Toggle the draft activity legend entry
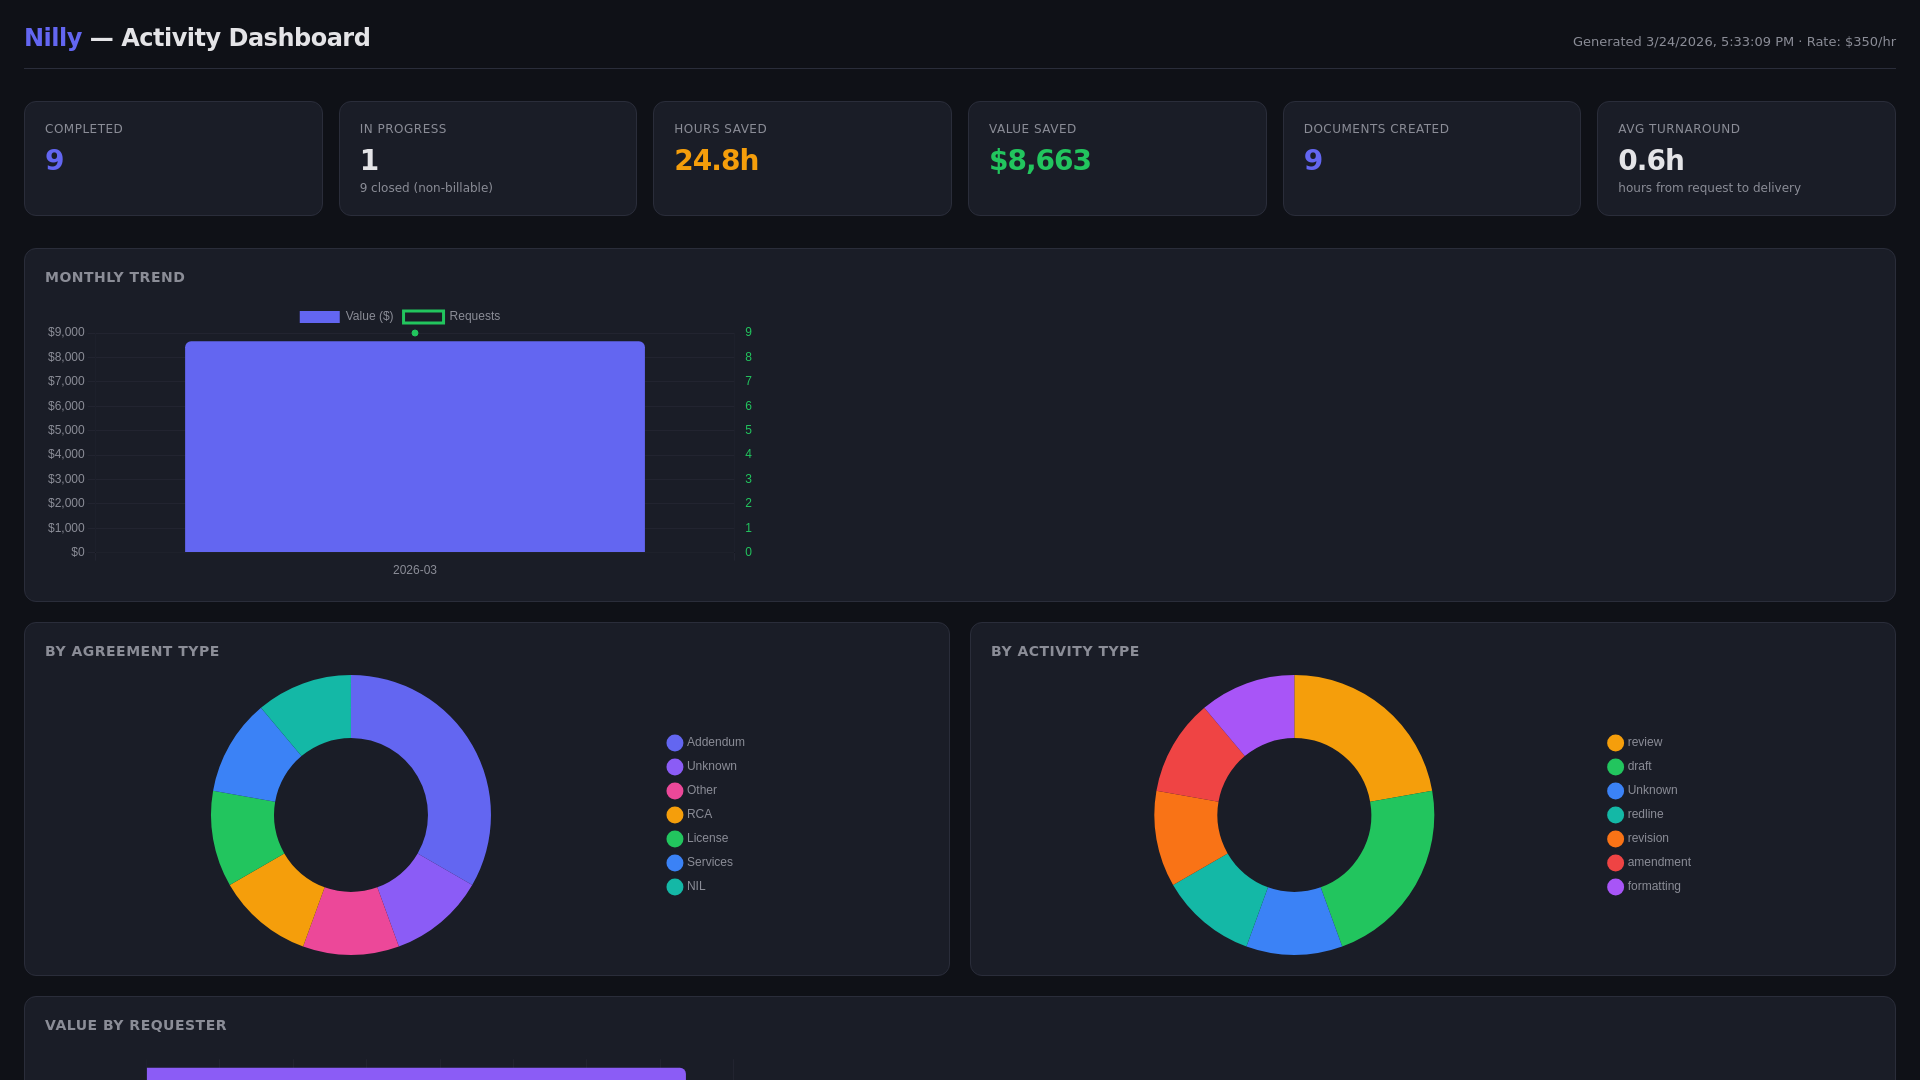 coord(1630,767)
